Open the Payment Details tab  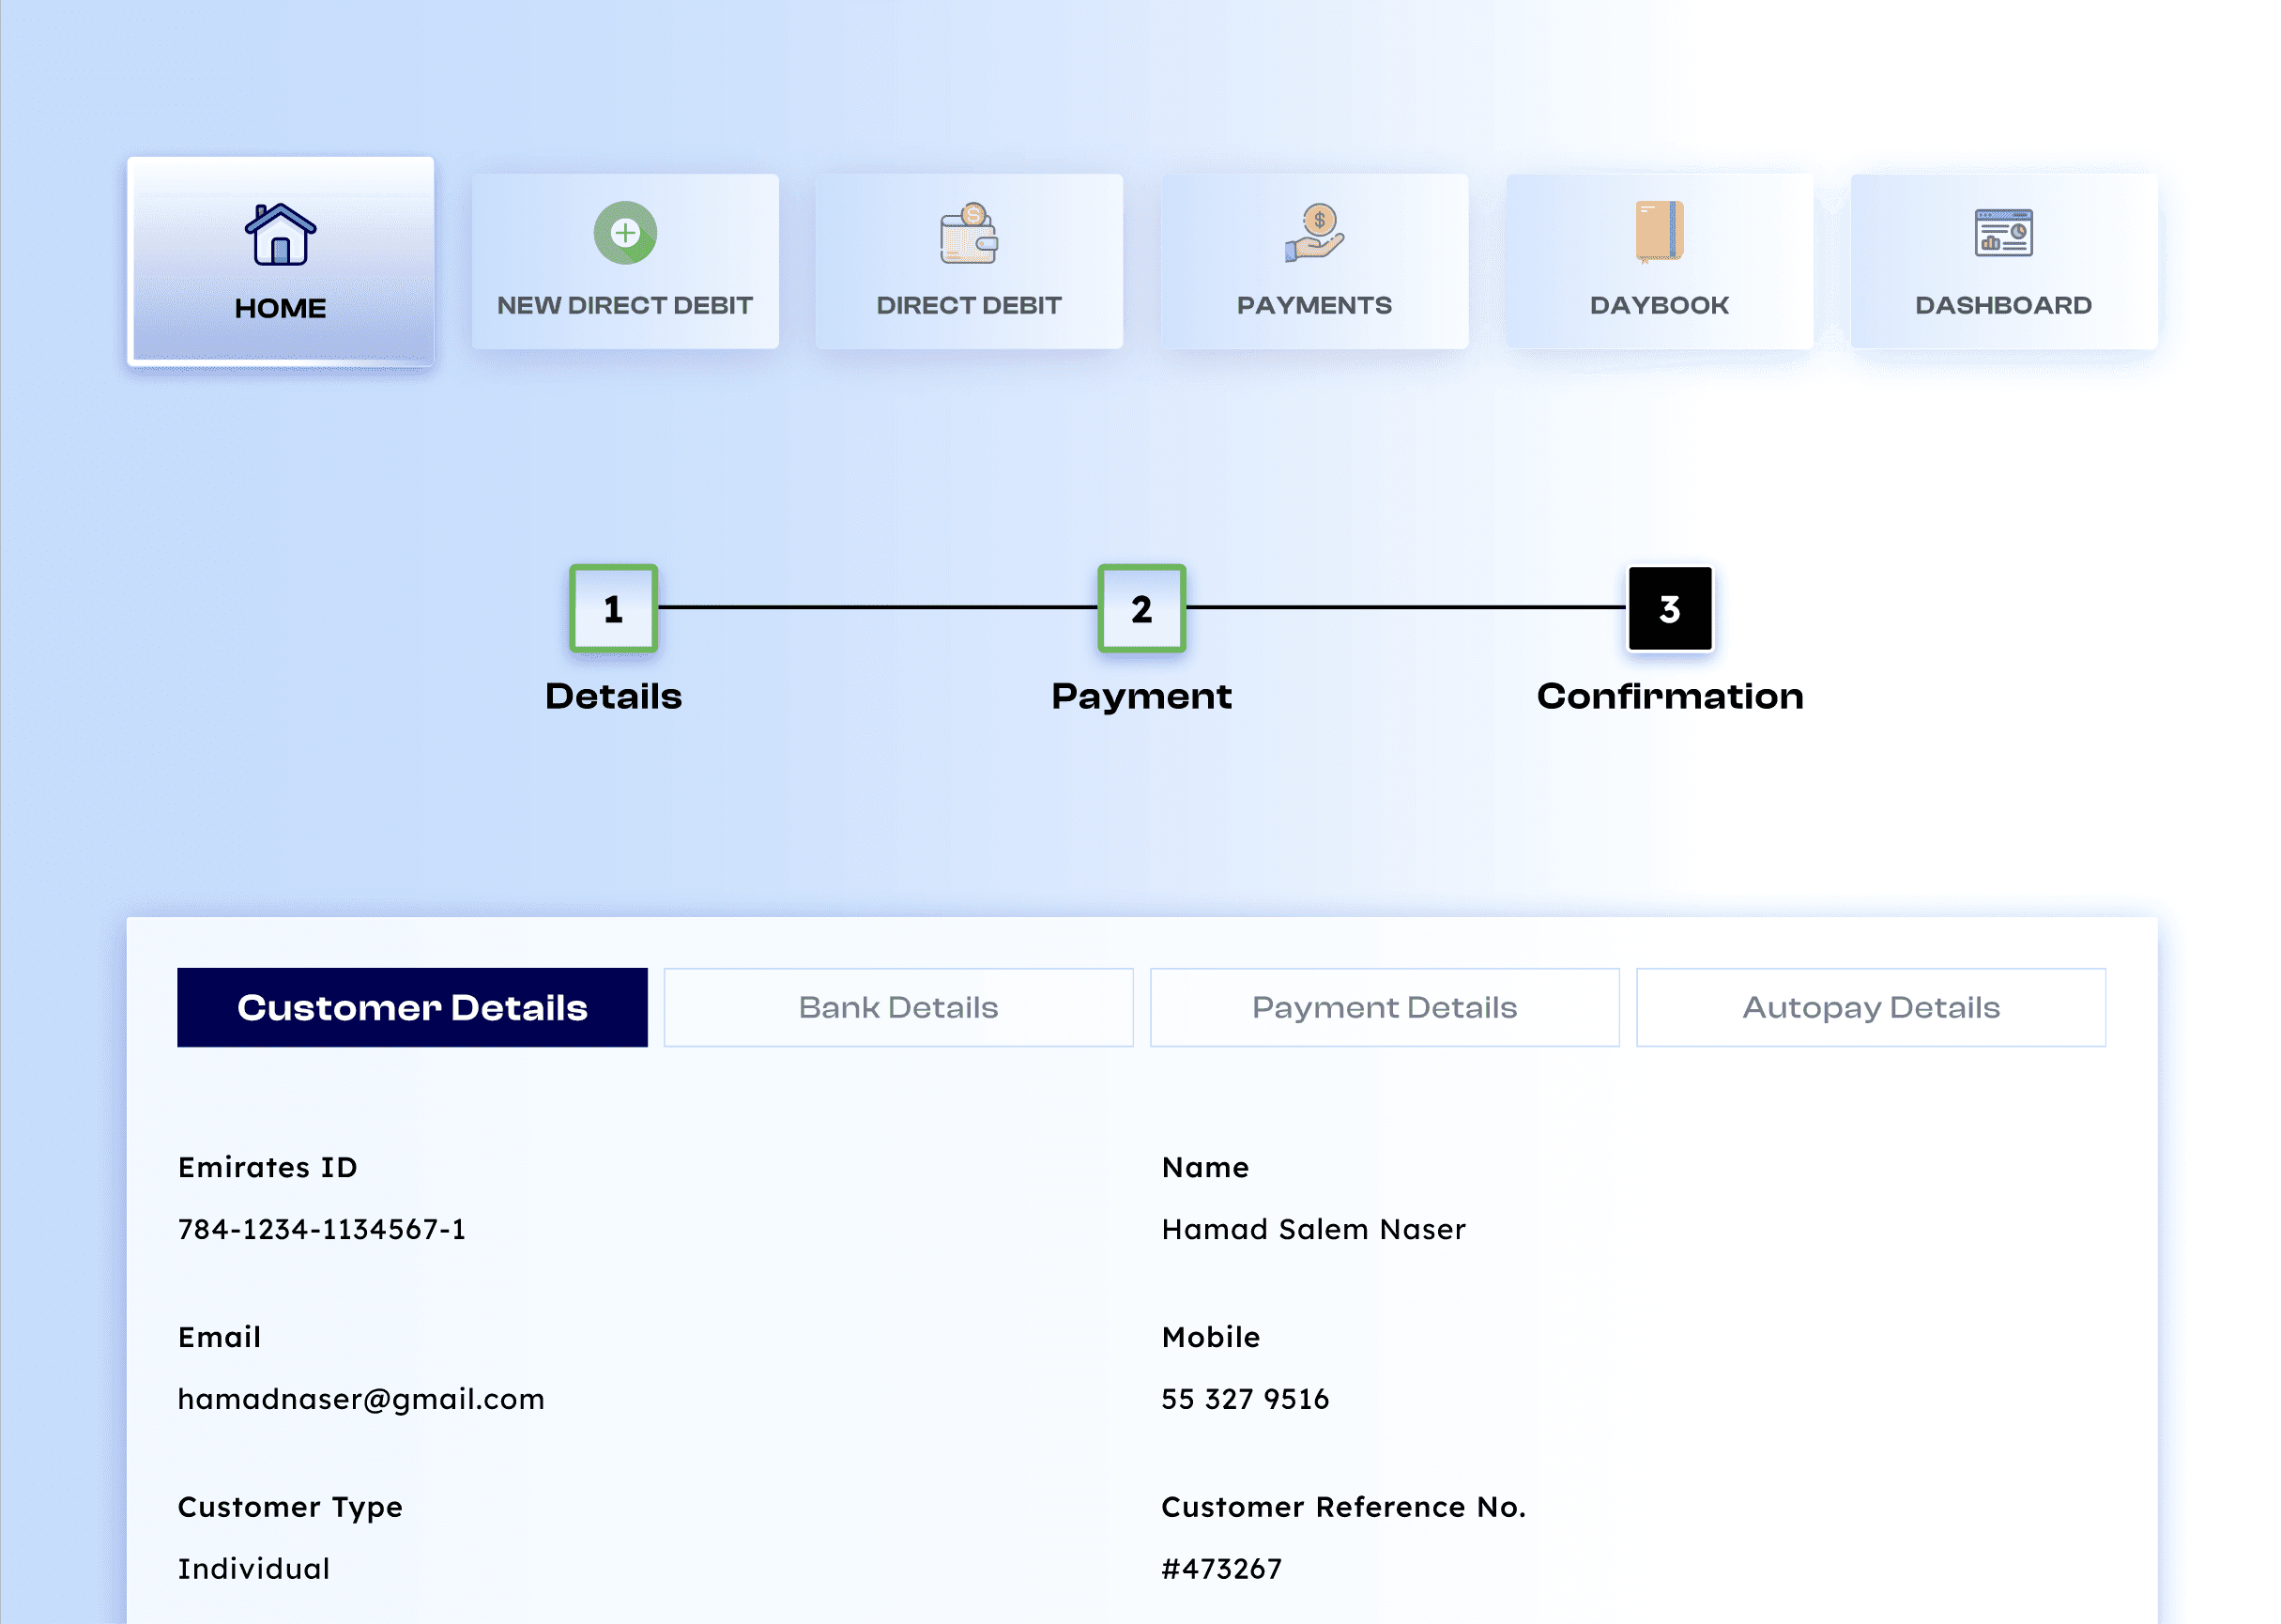[1384, 1007]
